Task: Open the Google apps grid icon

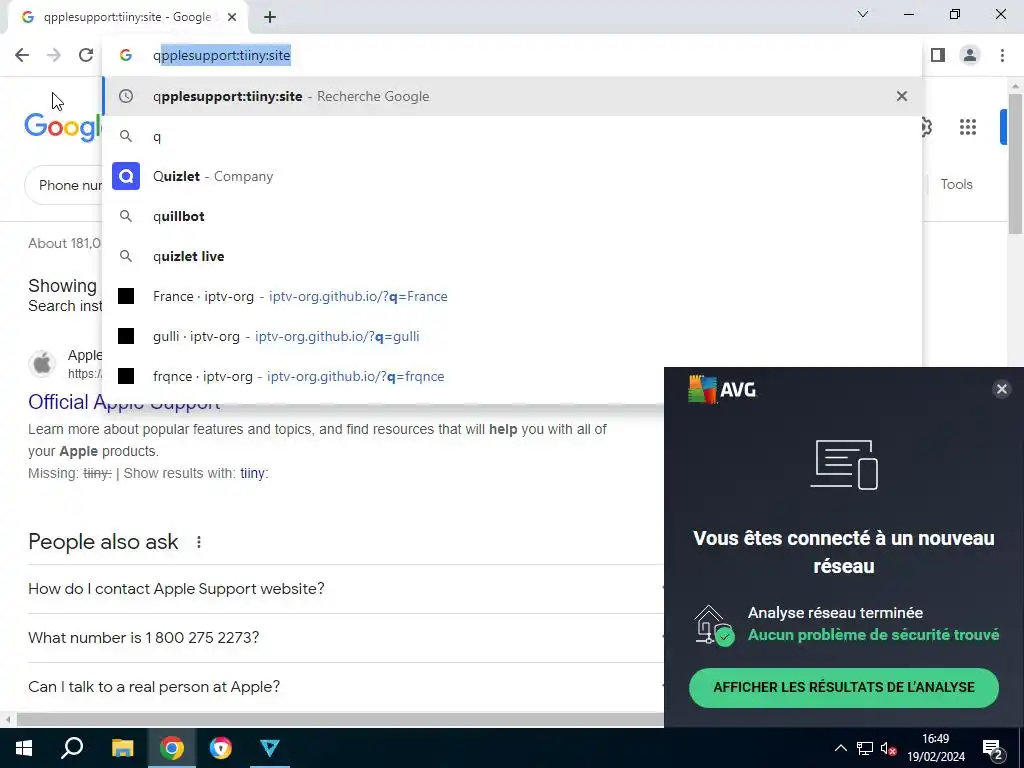Action: pos(968,127)
